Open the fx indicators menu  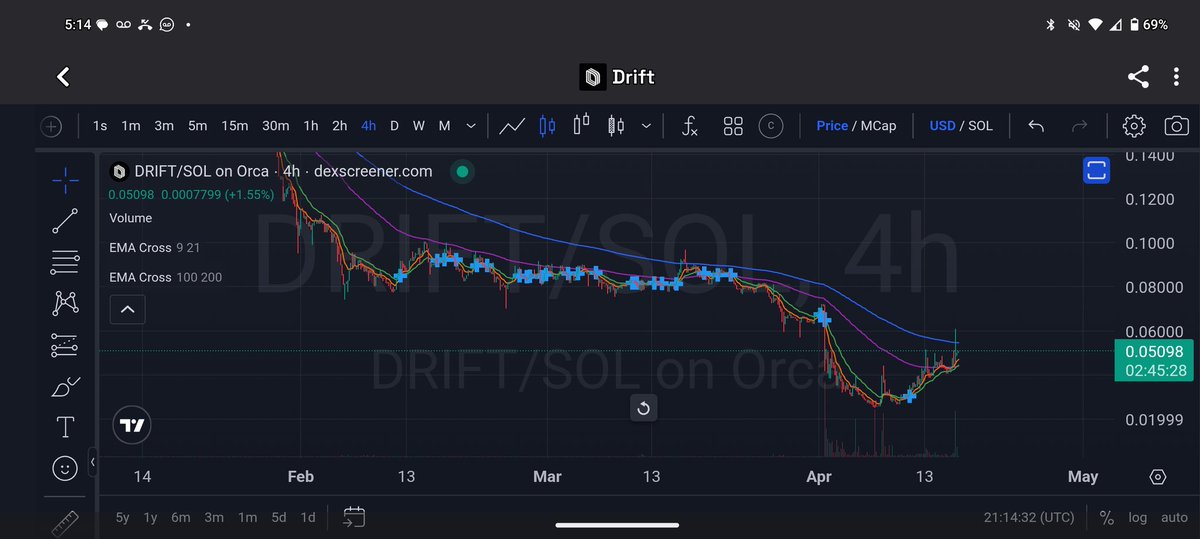coord(690,126)
